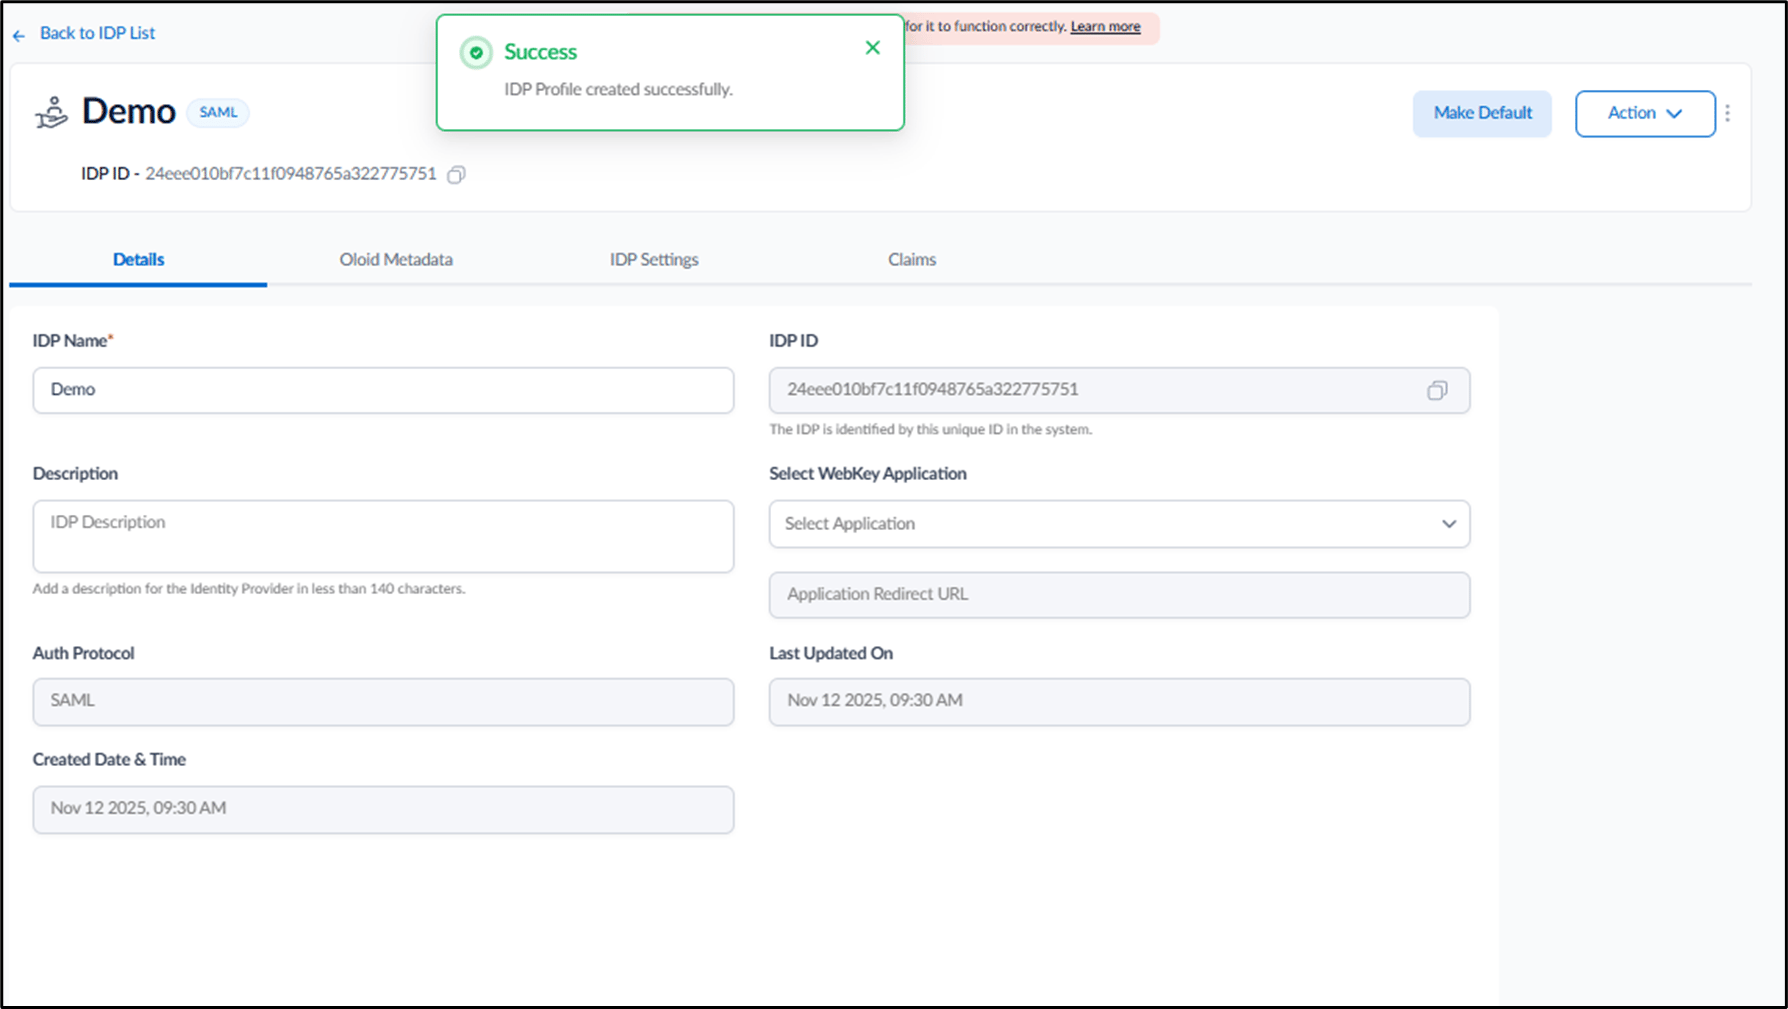The height and width of the screenshot is (1009, 1788).
Task: Open the three-dot more options menu
Action: [x=1727, y=113]
